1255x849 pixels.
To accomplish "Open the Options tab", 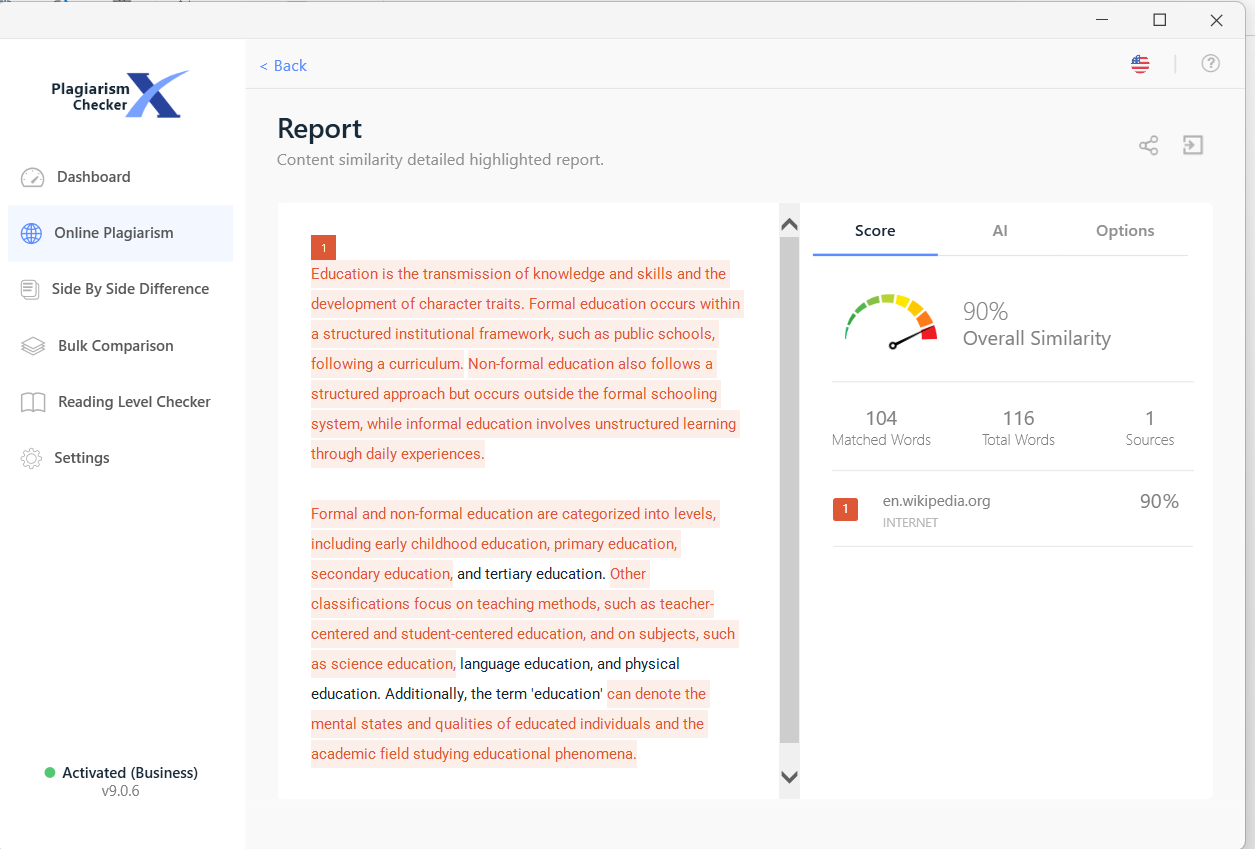I will [1124, 231].
